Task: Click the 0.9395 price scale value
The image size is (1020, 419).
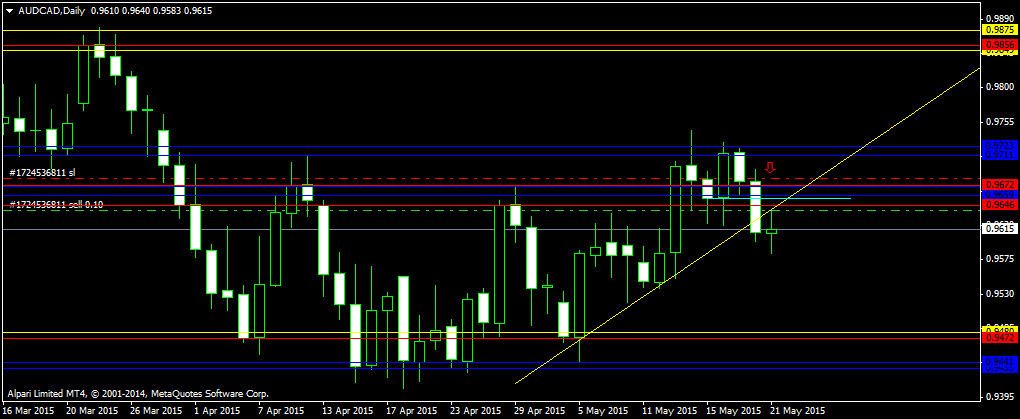Action: tap(999, 396)
